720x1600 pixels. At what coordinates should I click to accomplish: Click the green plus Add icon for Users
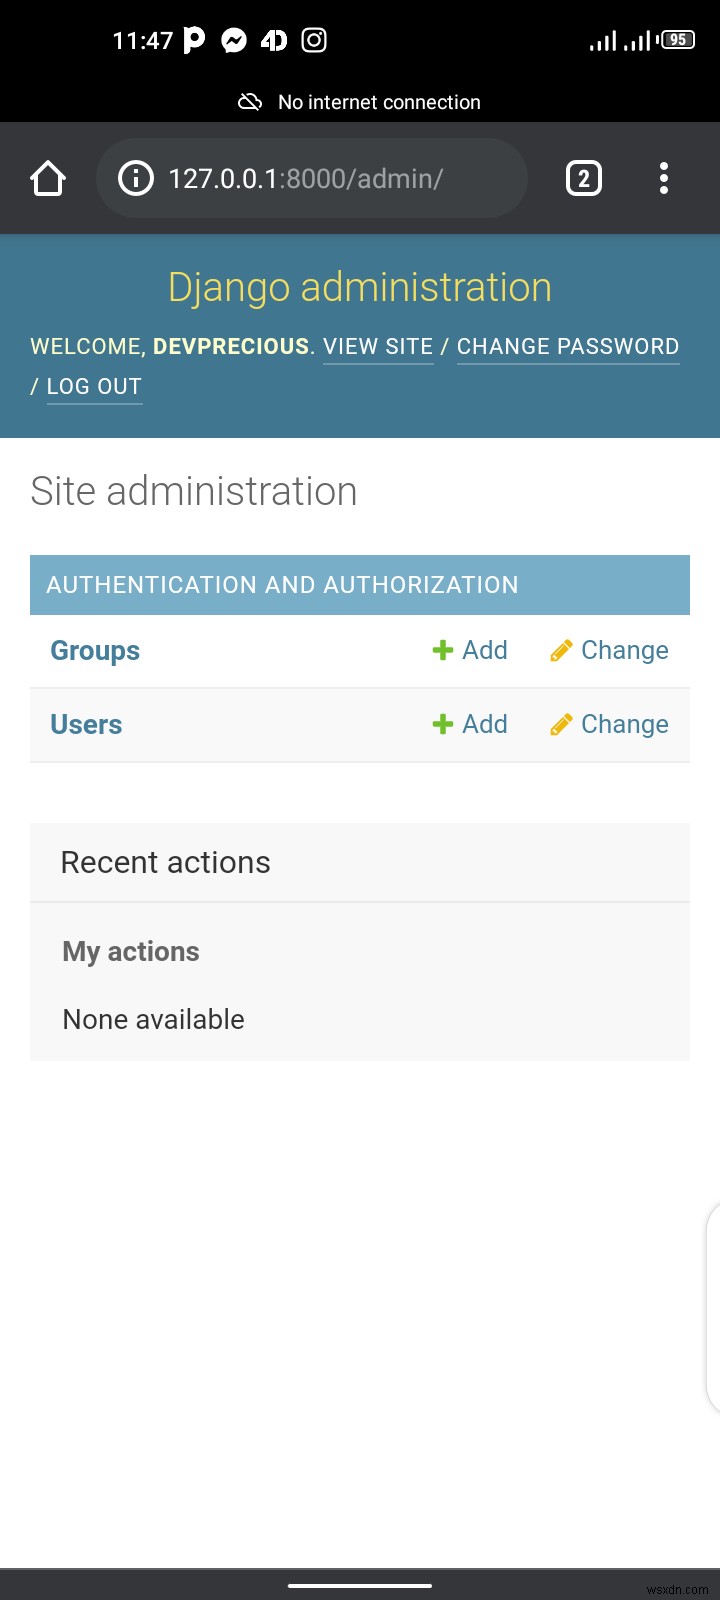click(441, 724)
